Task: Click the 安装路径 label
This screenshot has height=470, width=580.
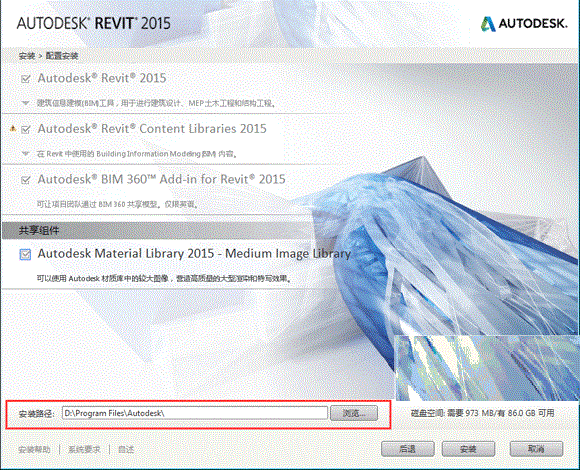Action: [36, 413]
